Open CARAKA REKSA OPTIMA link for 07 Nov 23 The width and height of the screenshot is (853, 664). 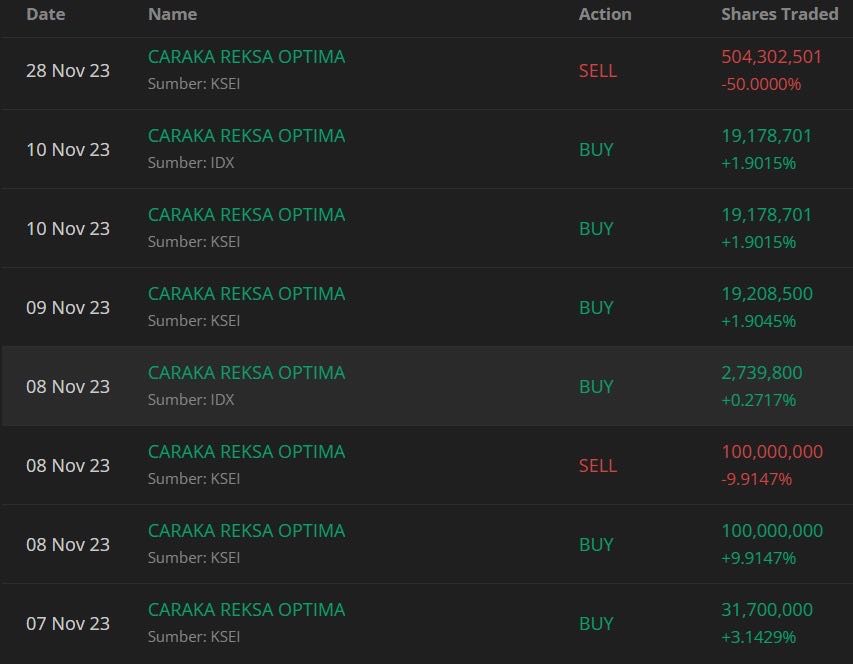click(x=246, y=610)
